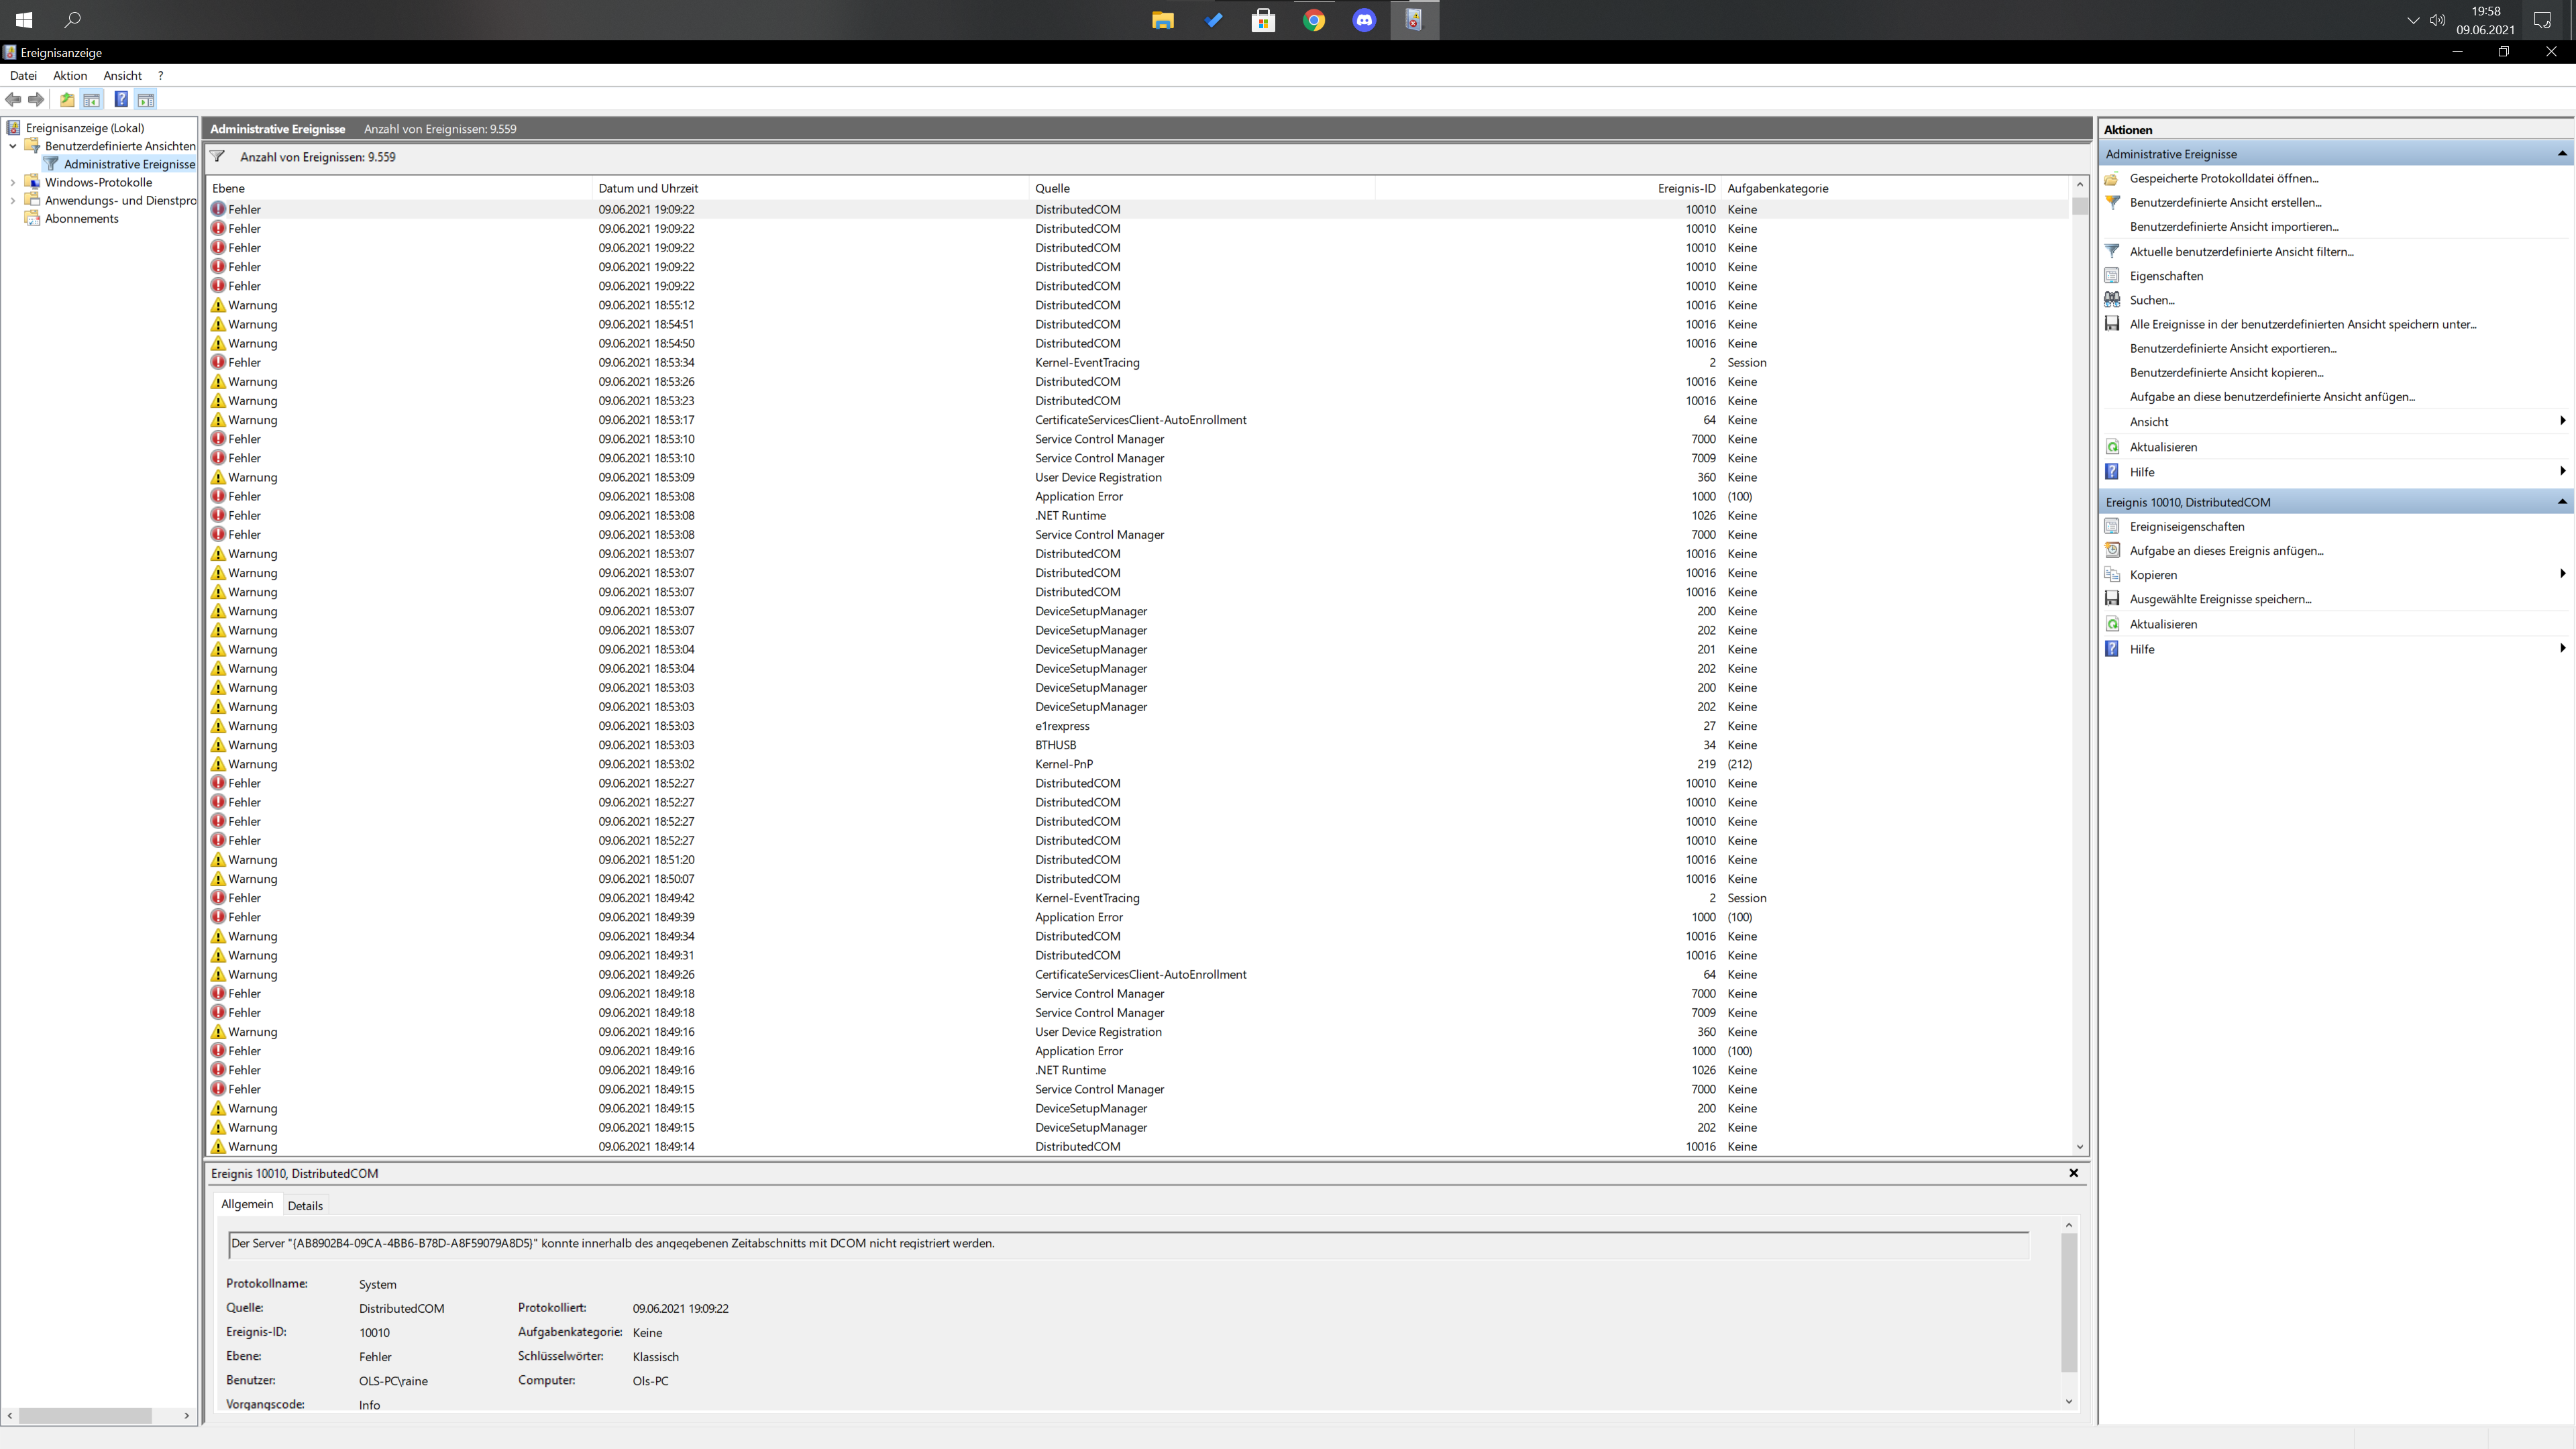Expand Anwendungs- und Dienstprotokolle node
Viewport: 2576px width, 1449px height.
[13, 200]
